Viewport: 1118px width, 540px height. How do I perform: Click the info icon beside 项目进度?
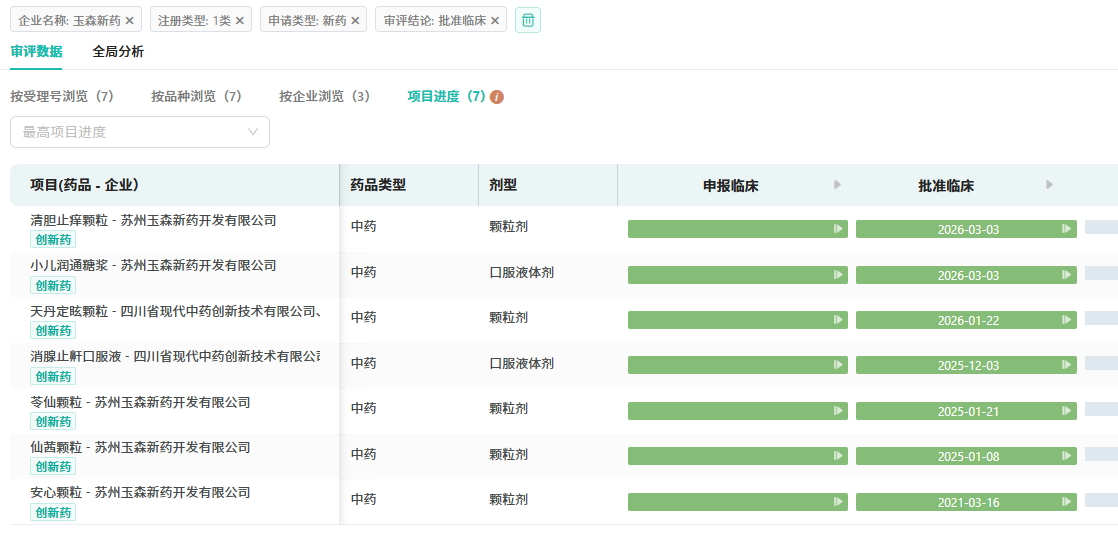coord(497,97)
